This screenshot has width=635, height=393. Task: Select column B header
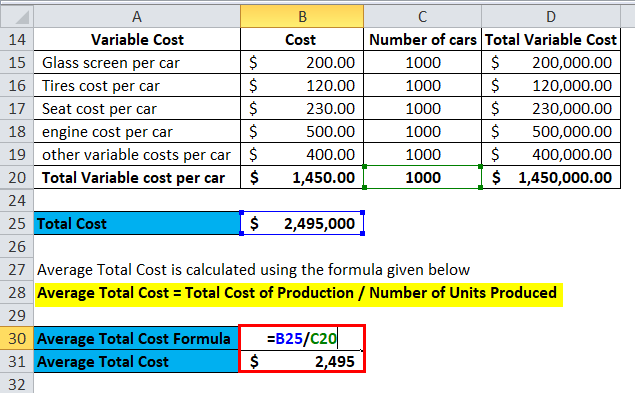[302, 17]
